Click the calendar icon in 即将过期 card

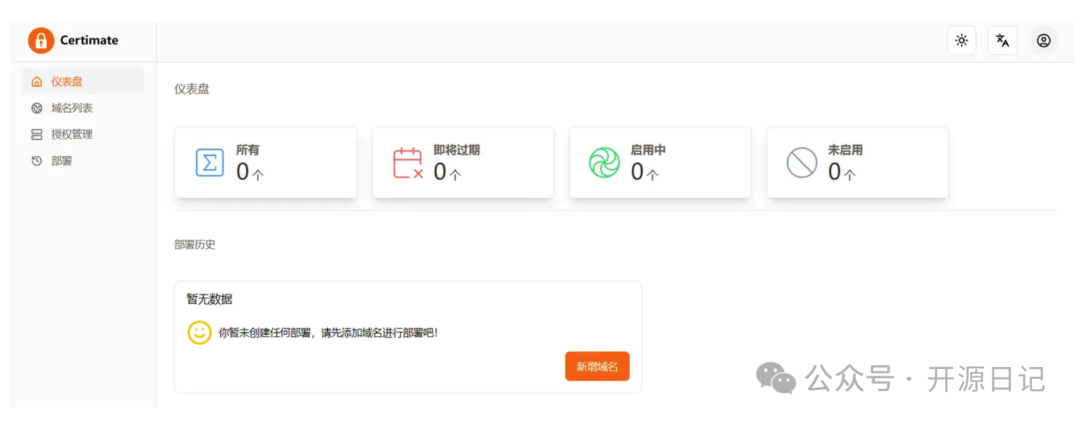tap(407, 162)
